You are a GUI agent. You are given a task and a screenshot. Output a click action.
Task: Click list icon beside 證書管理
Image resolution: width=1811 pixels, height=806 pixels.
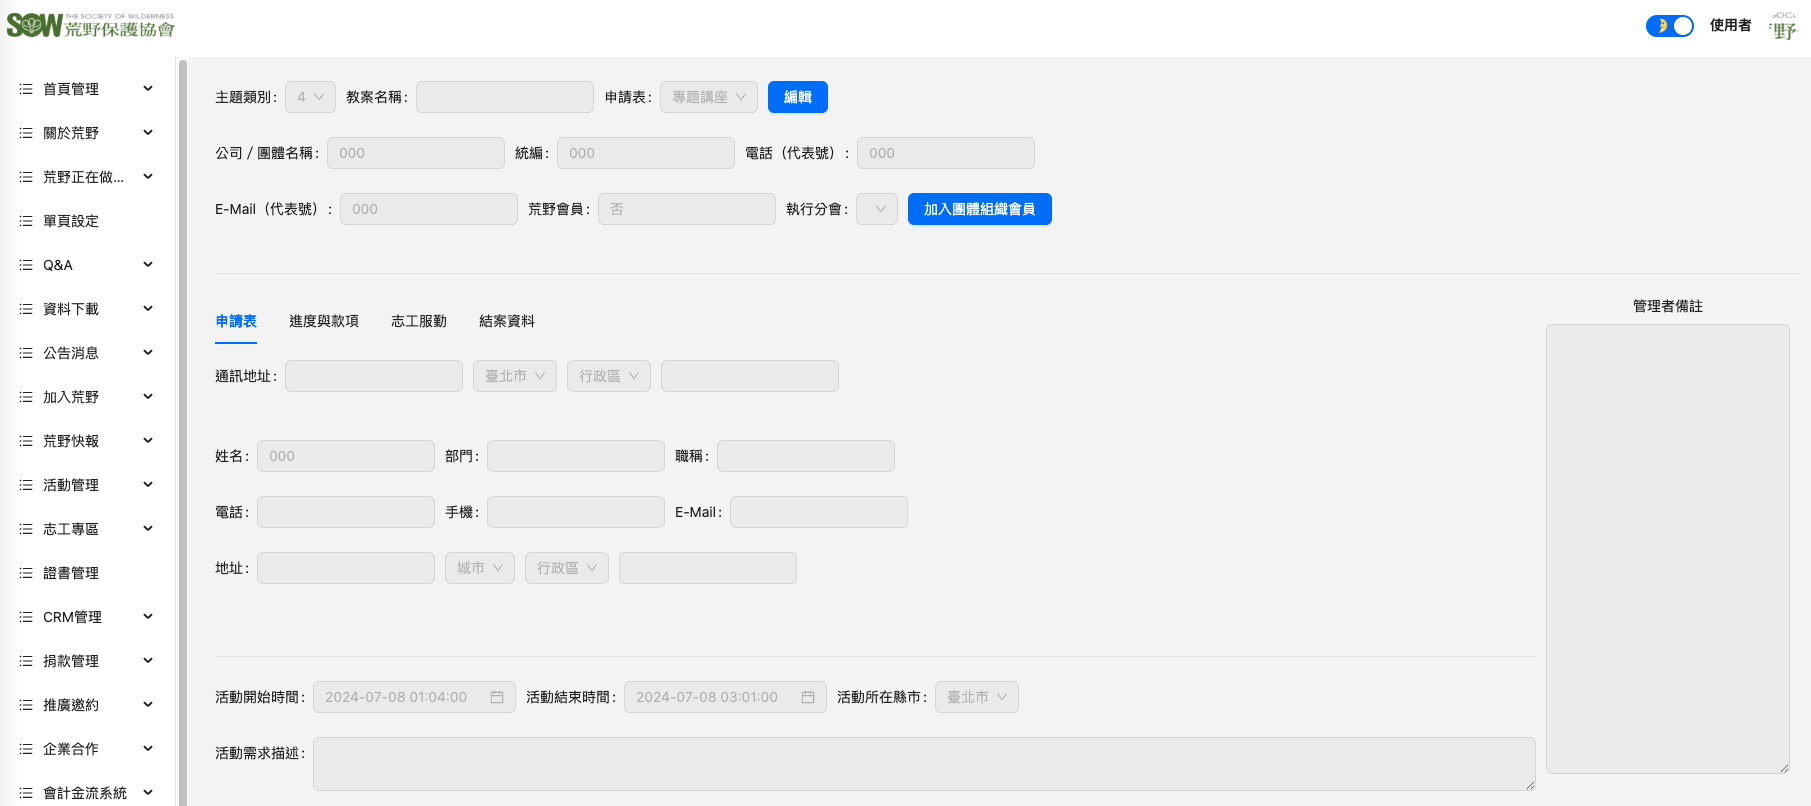26,573
